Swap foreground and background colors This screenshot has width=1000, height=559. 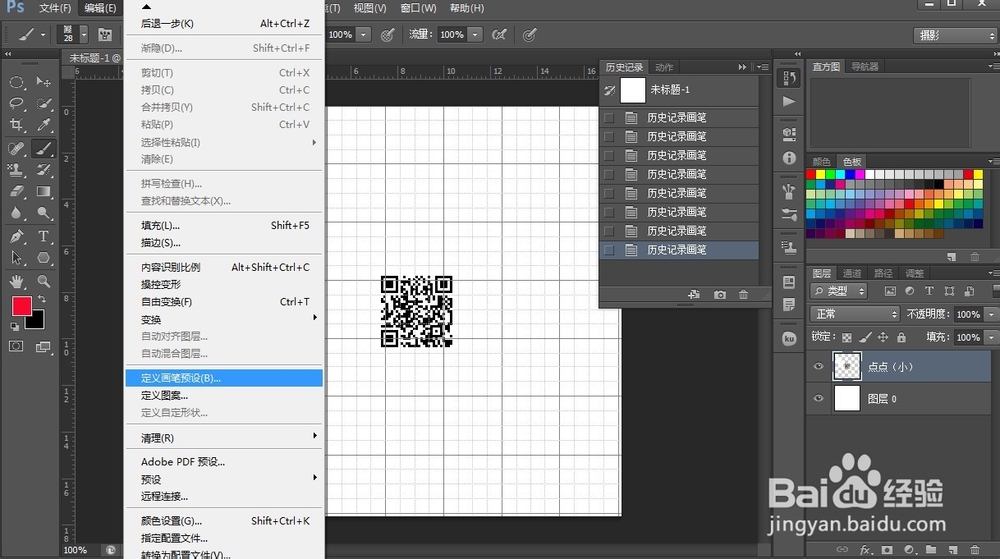(x=42, y=299)
